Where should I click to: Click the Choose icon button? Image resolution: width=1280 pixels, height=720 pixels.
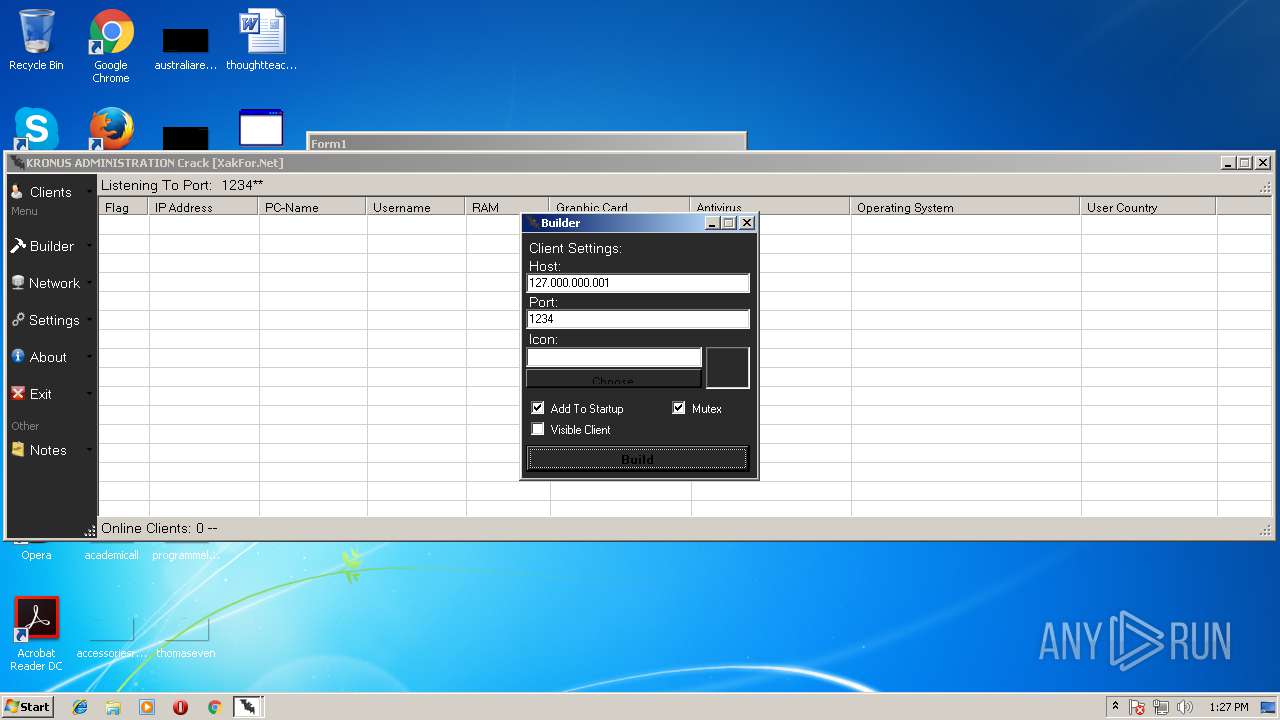coord(613,379)
